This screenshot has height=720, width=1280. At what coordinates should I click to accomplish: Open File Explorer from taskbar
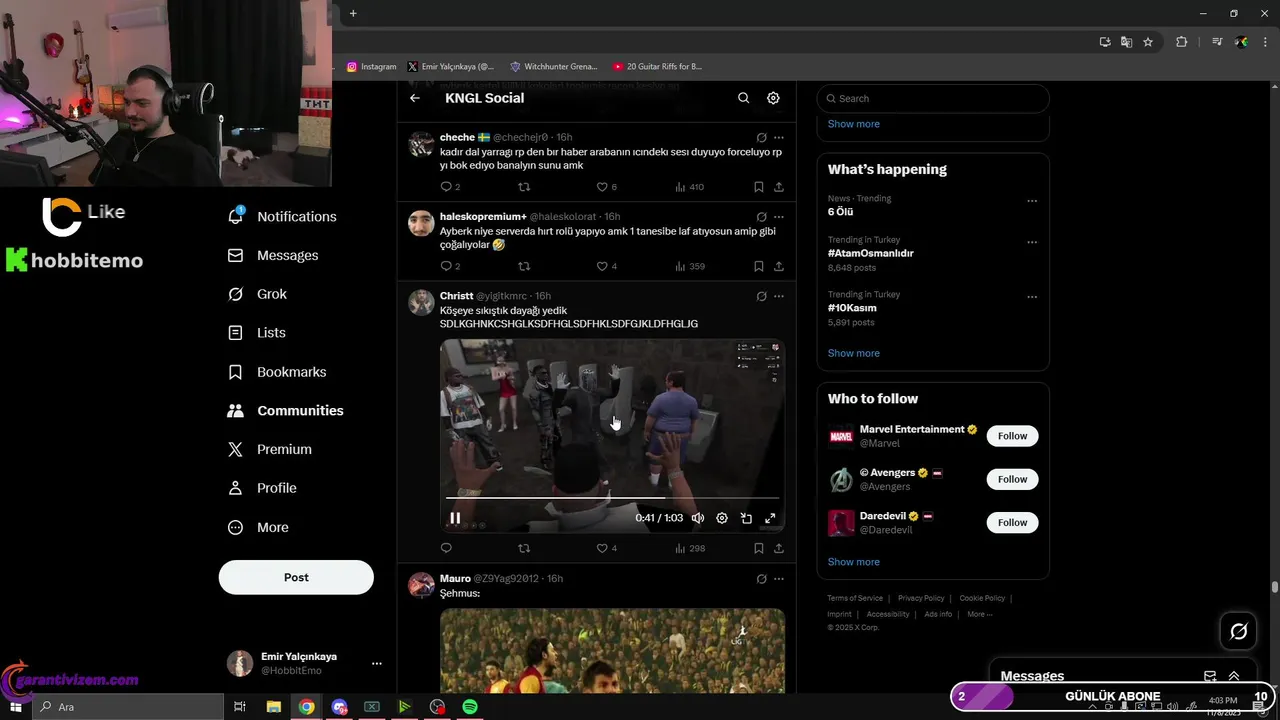[273, 707]
